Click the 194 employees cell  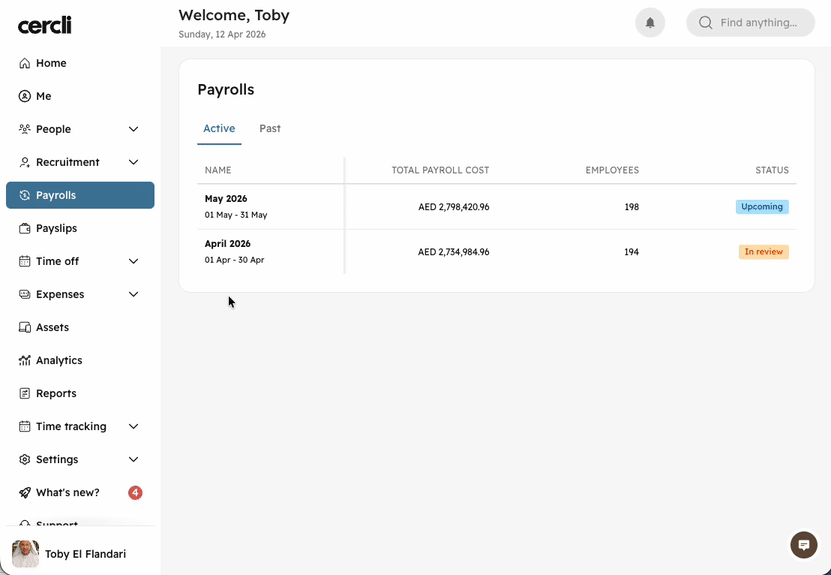[x=631, y=252]
